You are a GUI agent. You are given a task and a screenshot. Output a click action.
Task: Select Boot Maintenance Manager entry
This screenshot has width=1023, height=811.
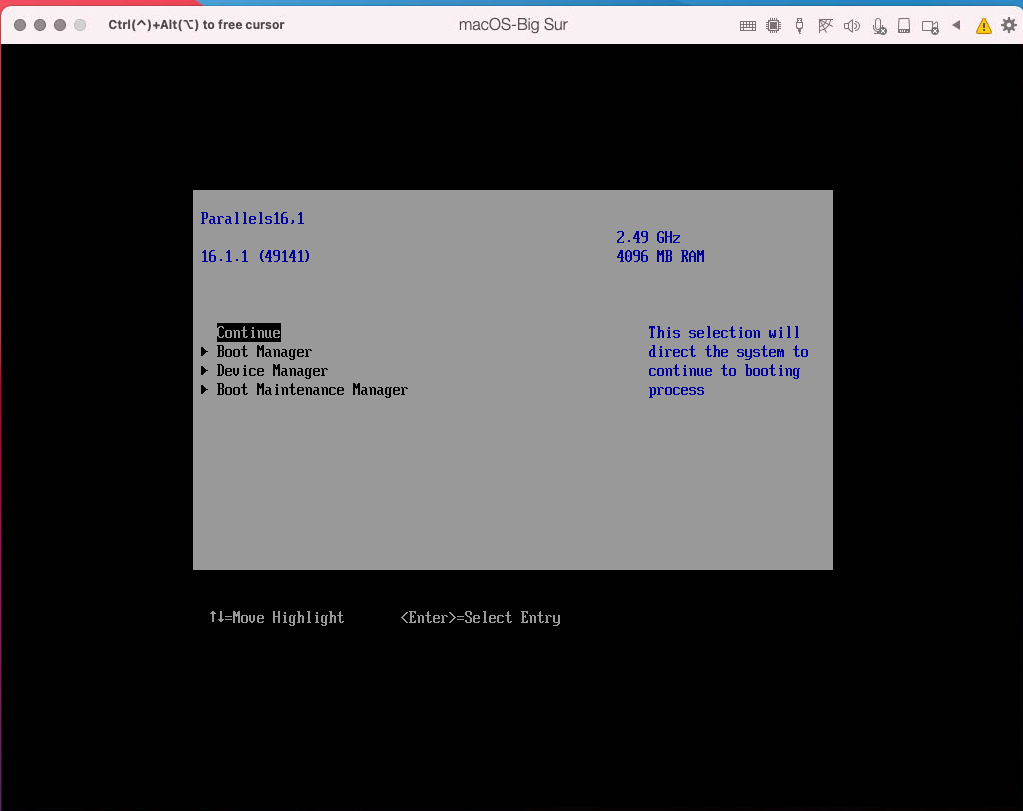(312, 390)
